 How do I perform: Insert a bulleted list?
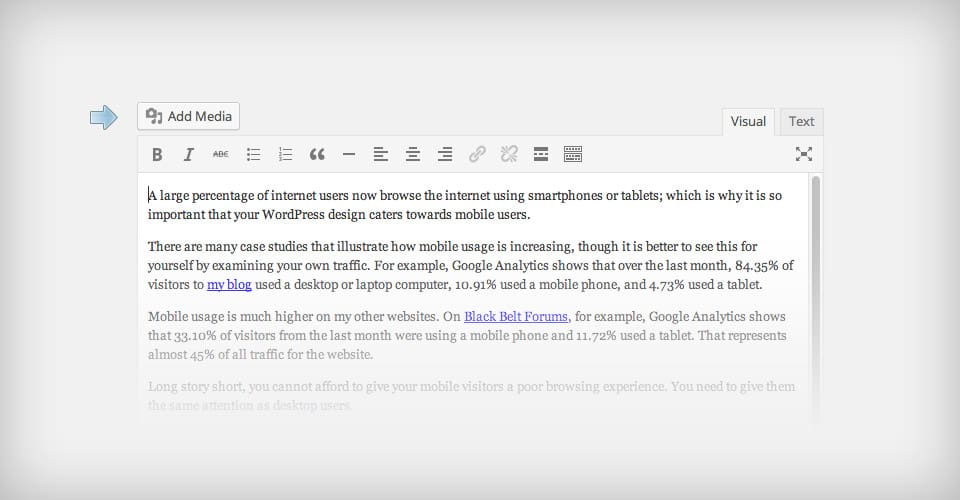click(254, 154)
